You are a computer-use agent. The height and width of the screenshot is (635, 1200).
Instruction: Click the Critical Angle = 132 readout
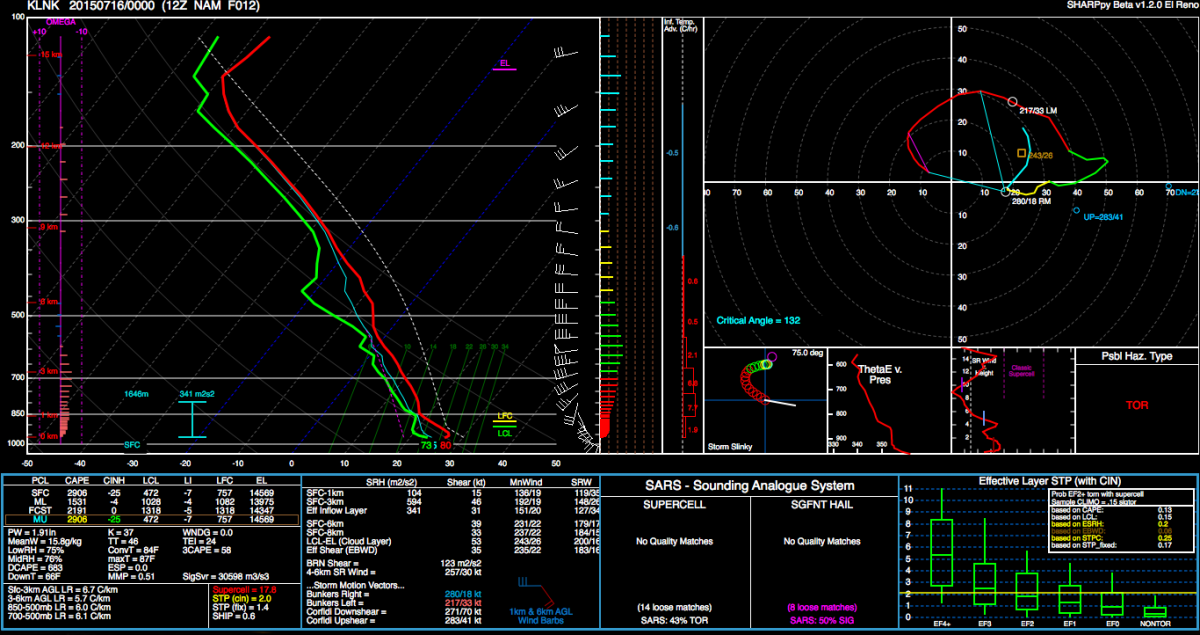point(759,321)
